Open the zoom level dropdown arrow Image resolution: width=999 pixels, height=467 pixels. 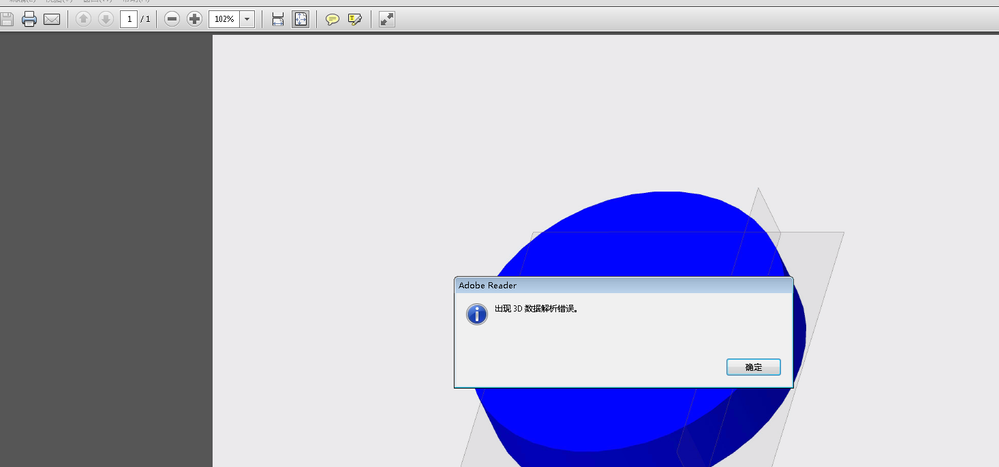pos(247,19)
